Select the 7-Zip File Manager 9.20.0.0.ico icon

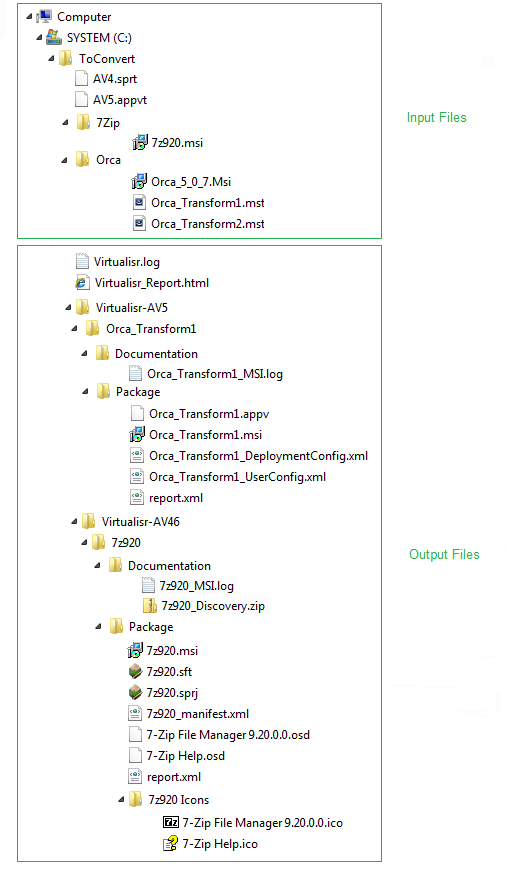[x=171, y=823]
